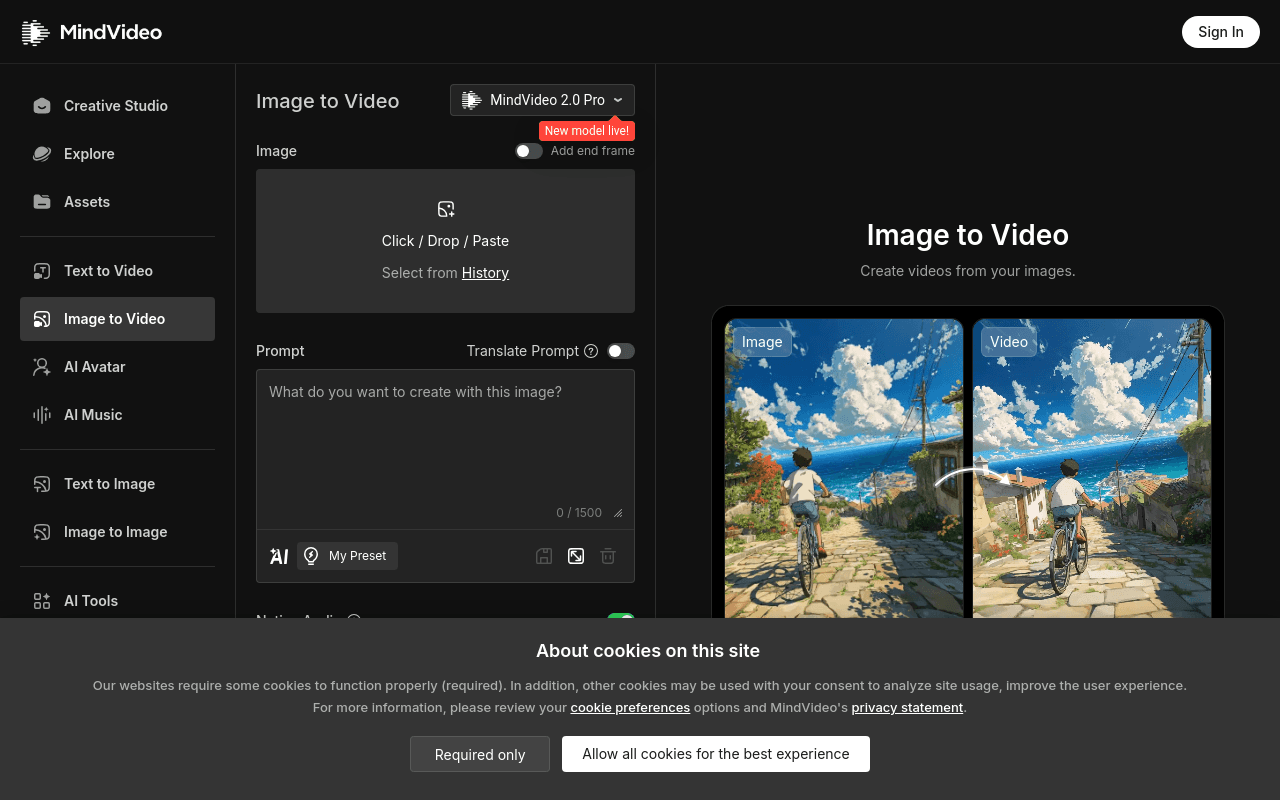
Task: Click the AI prompt enhance icon
Action: pos(279,556)
